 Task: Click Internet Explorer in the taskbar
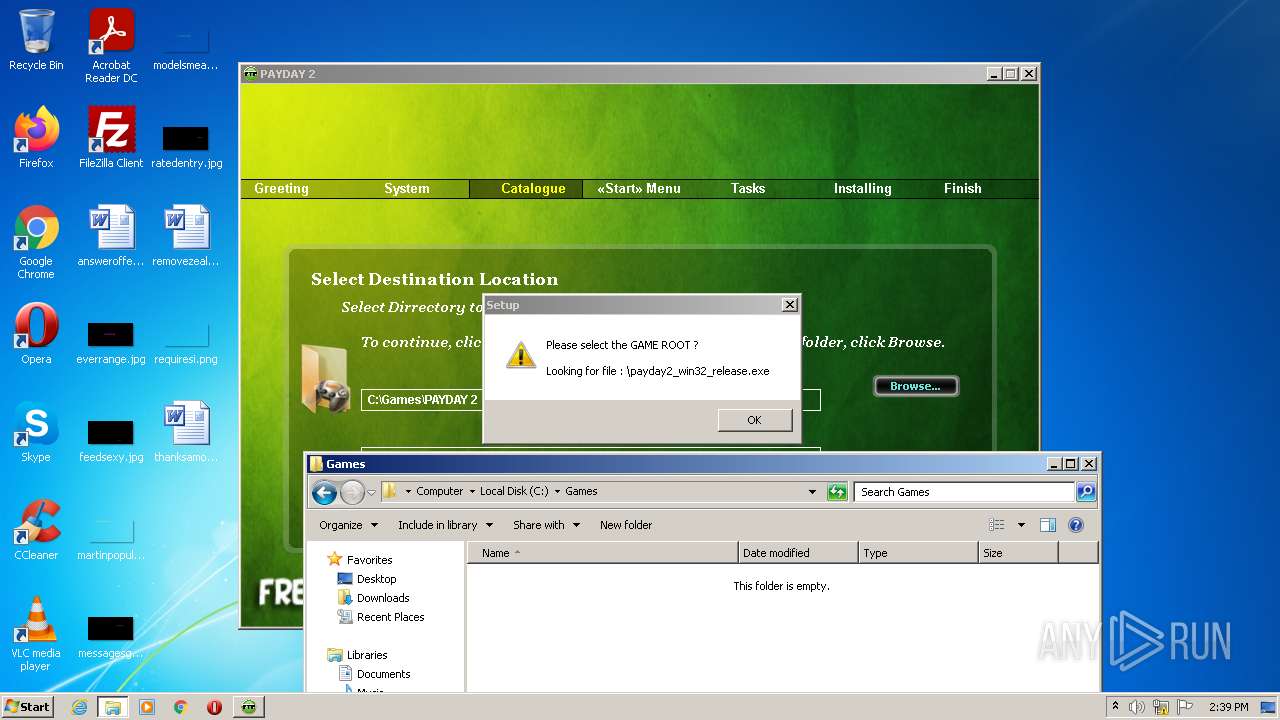click(x=79, y=707)
